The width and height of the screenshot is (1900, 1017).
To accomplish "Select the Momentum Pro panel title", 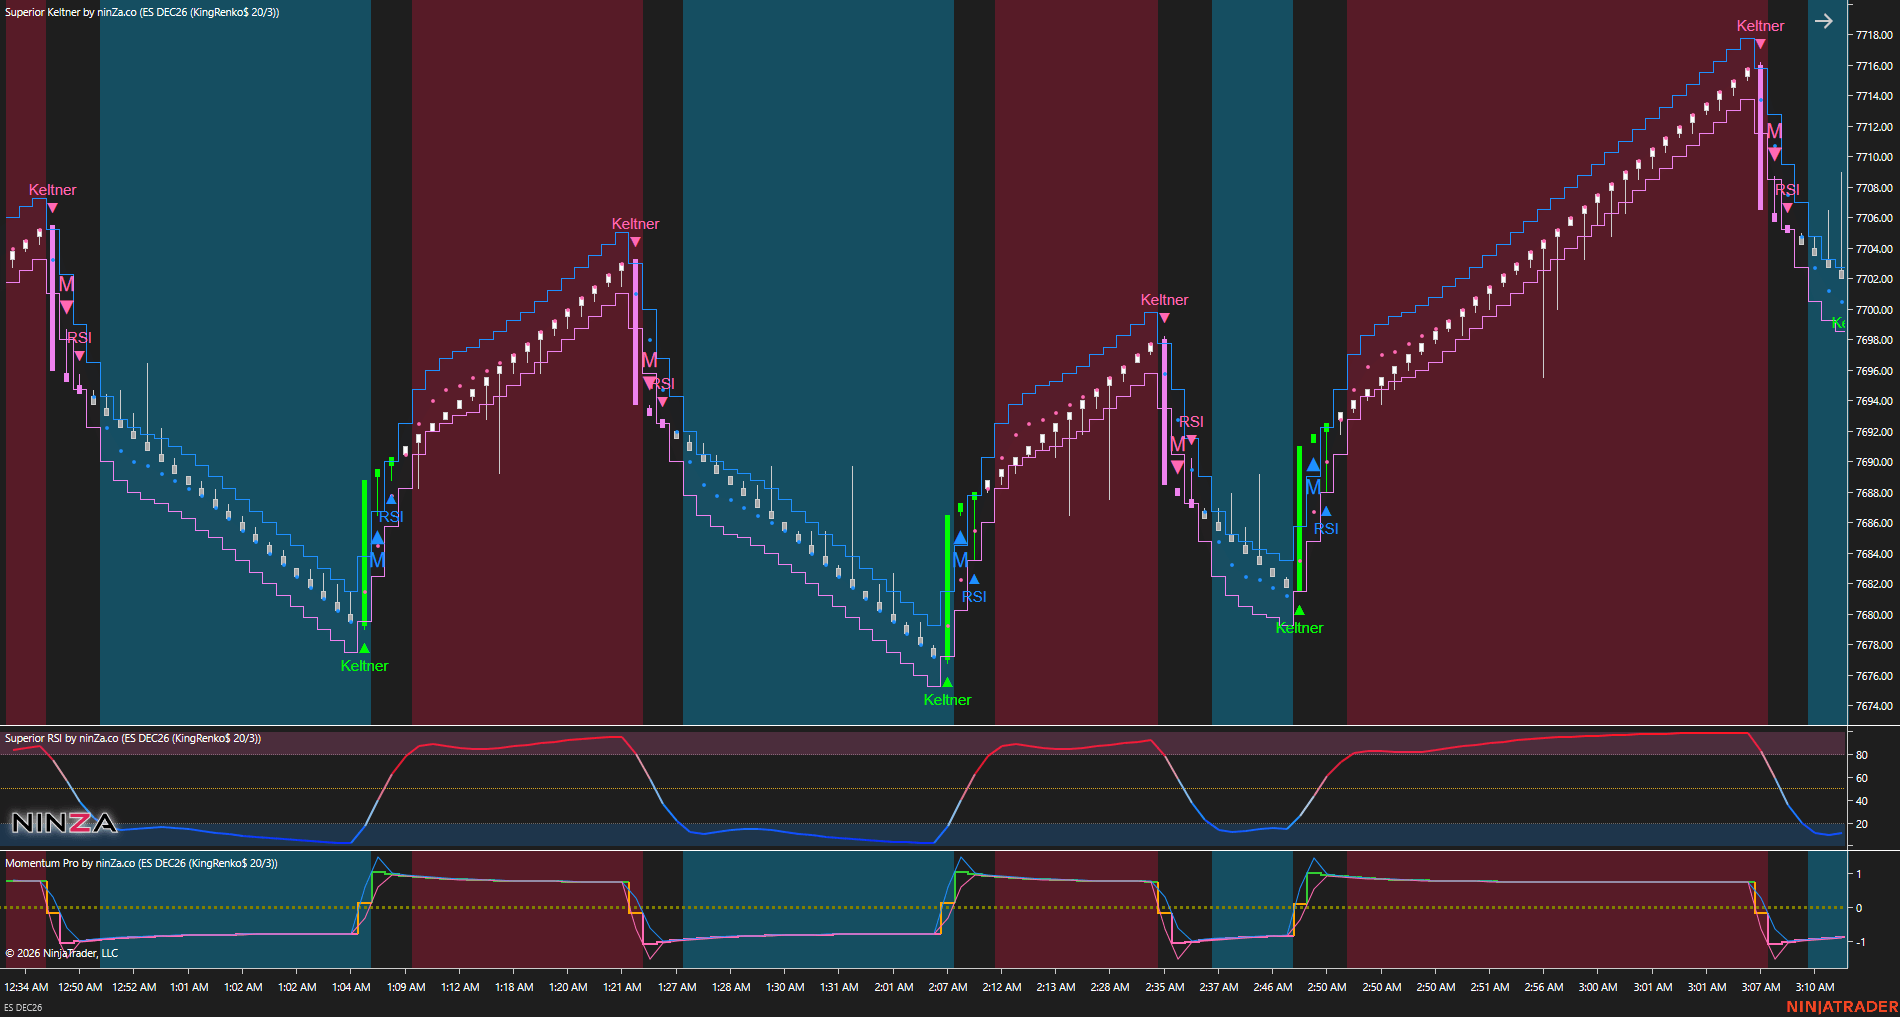I will (141, 863).
